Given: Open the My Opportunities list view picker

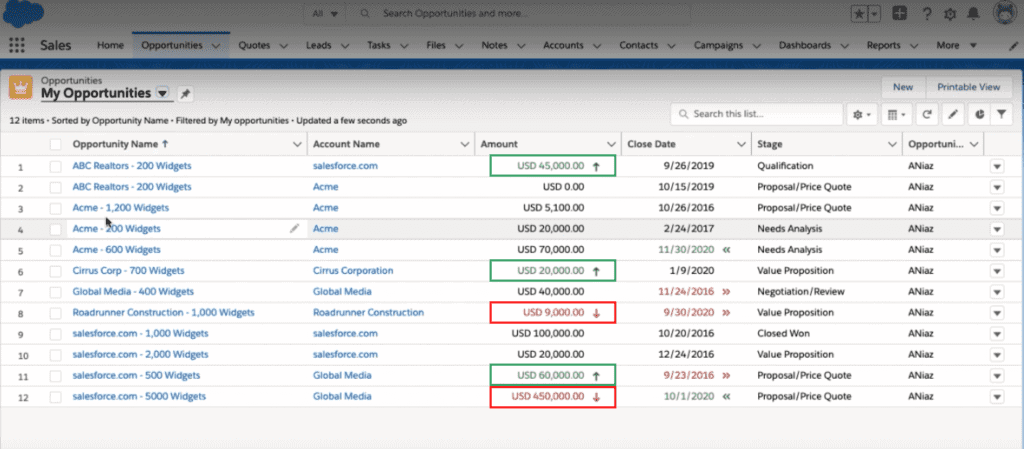Looking at the screenshot, I should [163, 93].
